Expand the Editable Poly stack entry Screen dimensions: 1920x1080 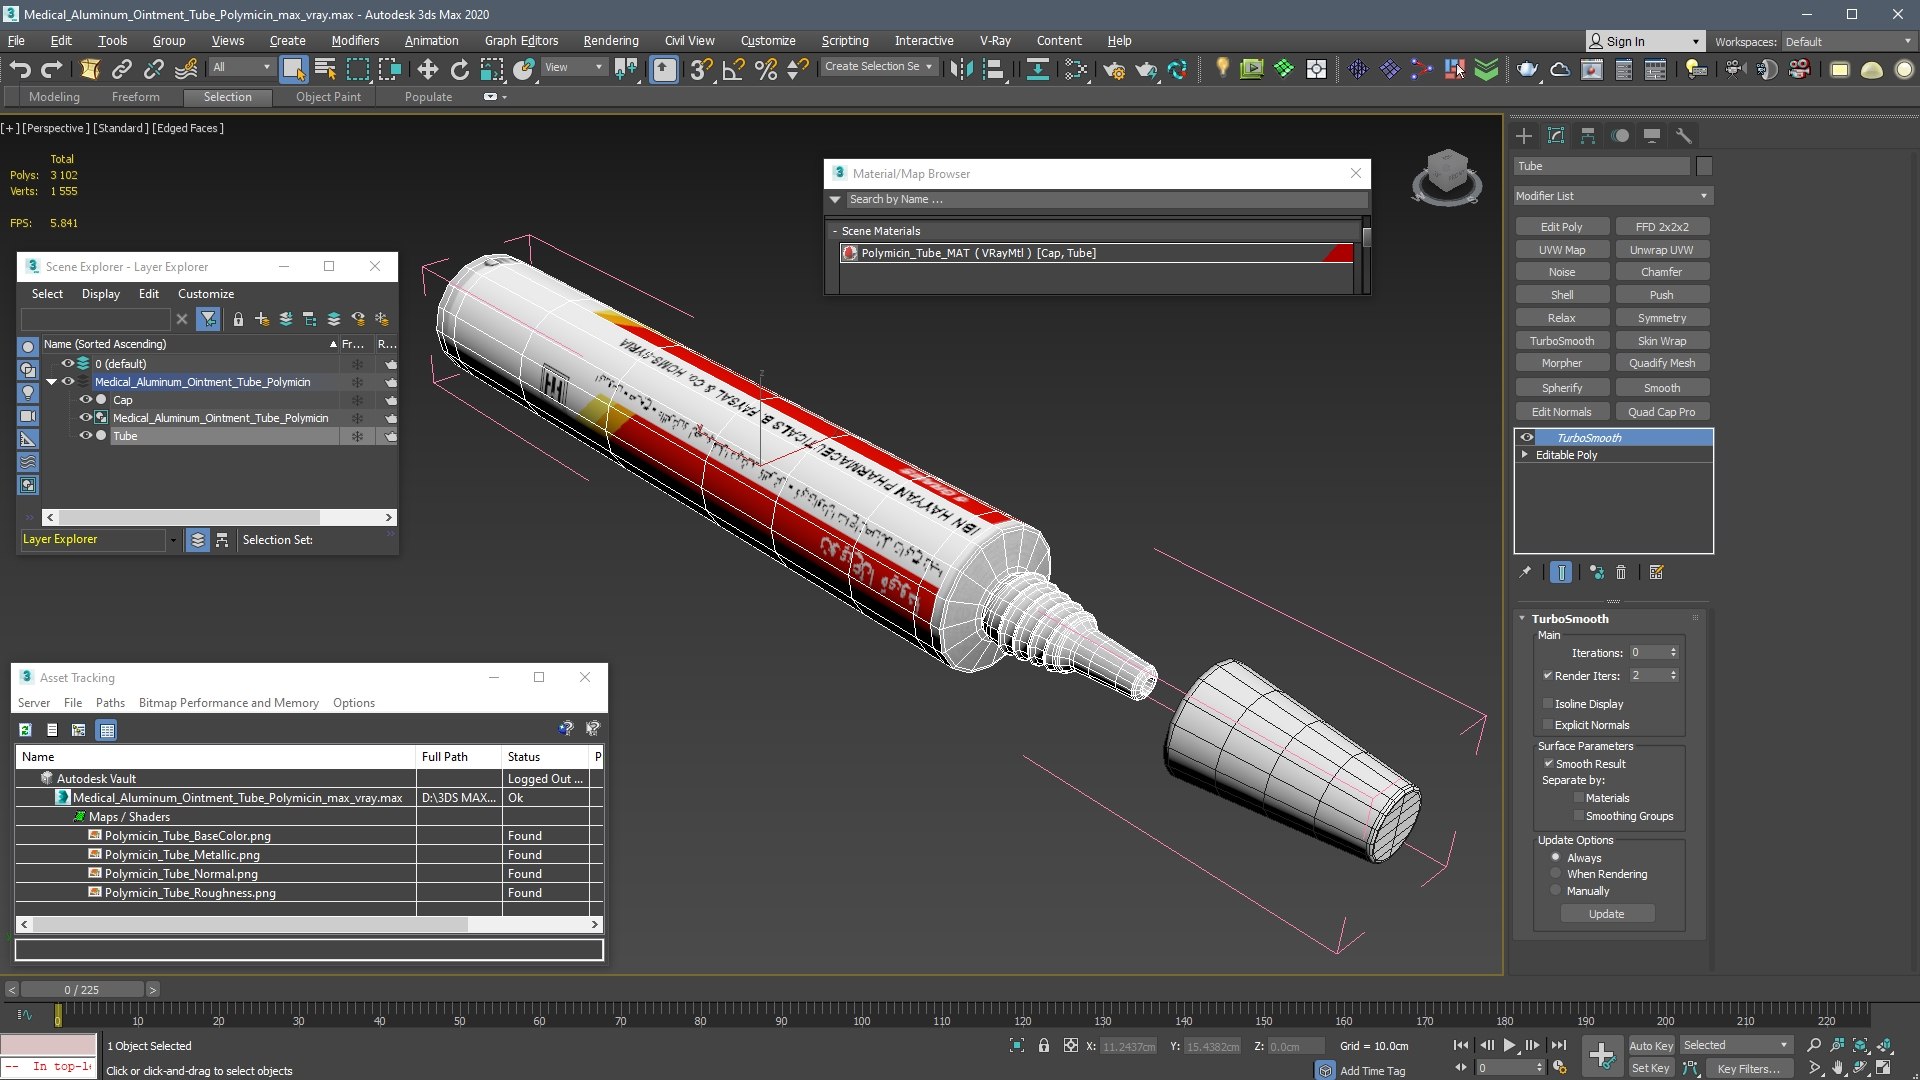pos(1525,455)
